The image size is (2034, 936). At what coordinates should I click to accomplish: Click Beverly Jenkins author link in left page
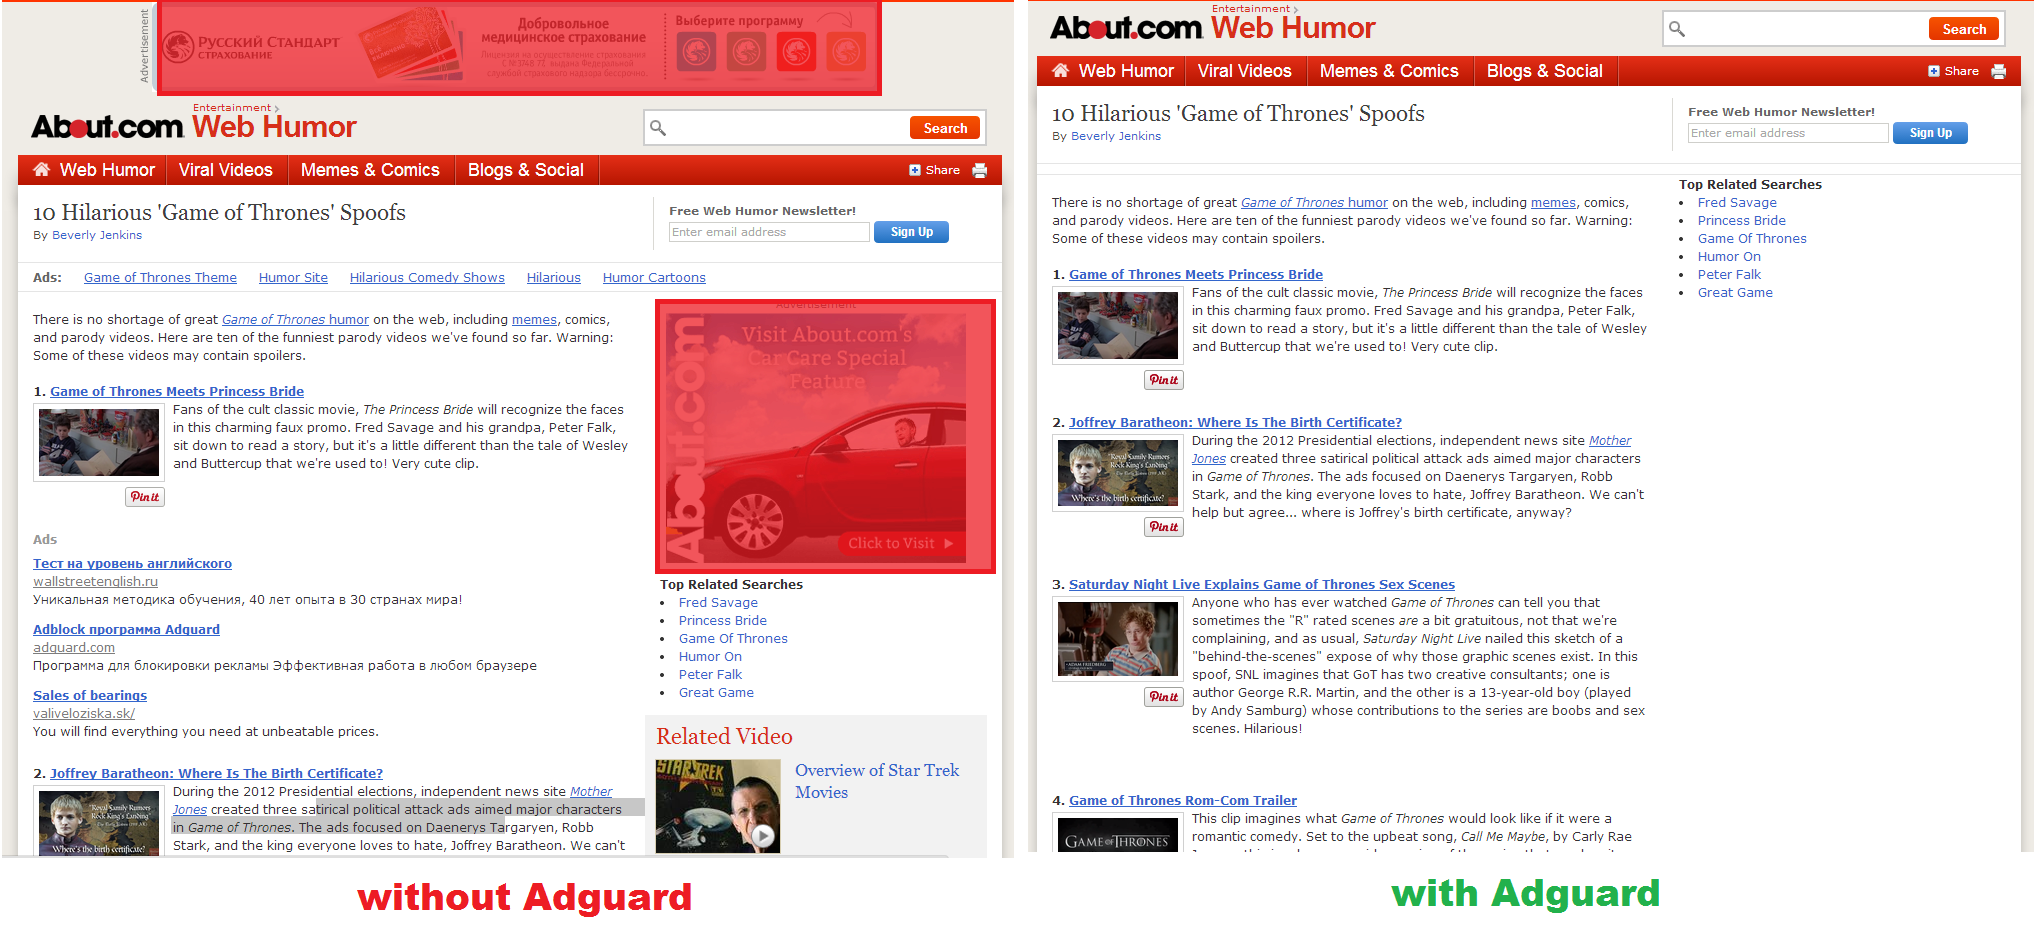(x=97, y=235)
